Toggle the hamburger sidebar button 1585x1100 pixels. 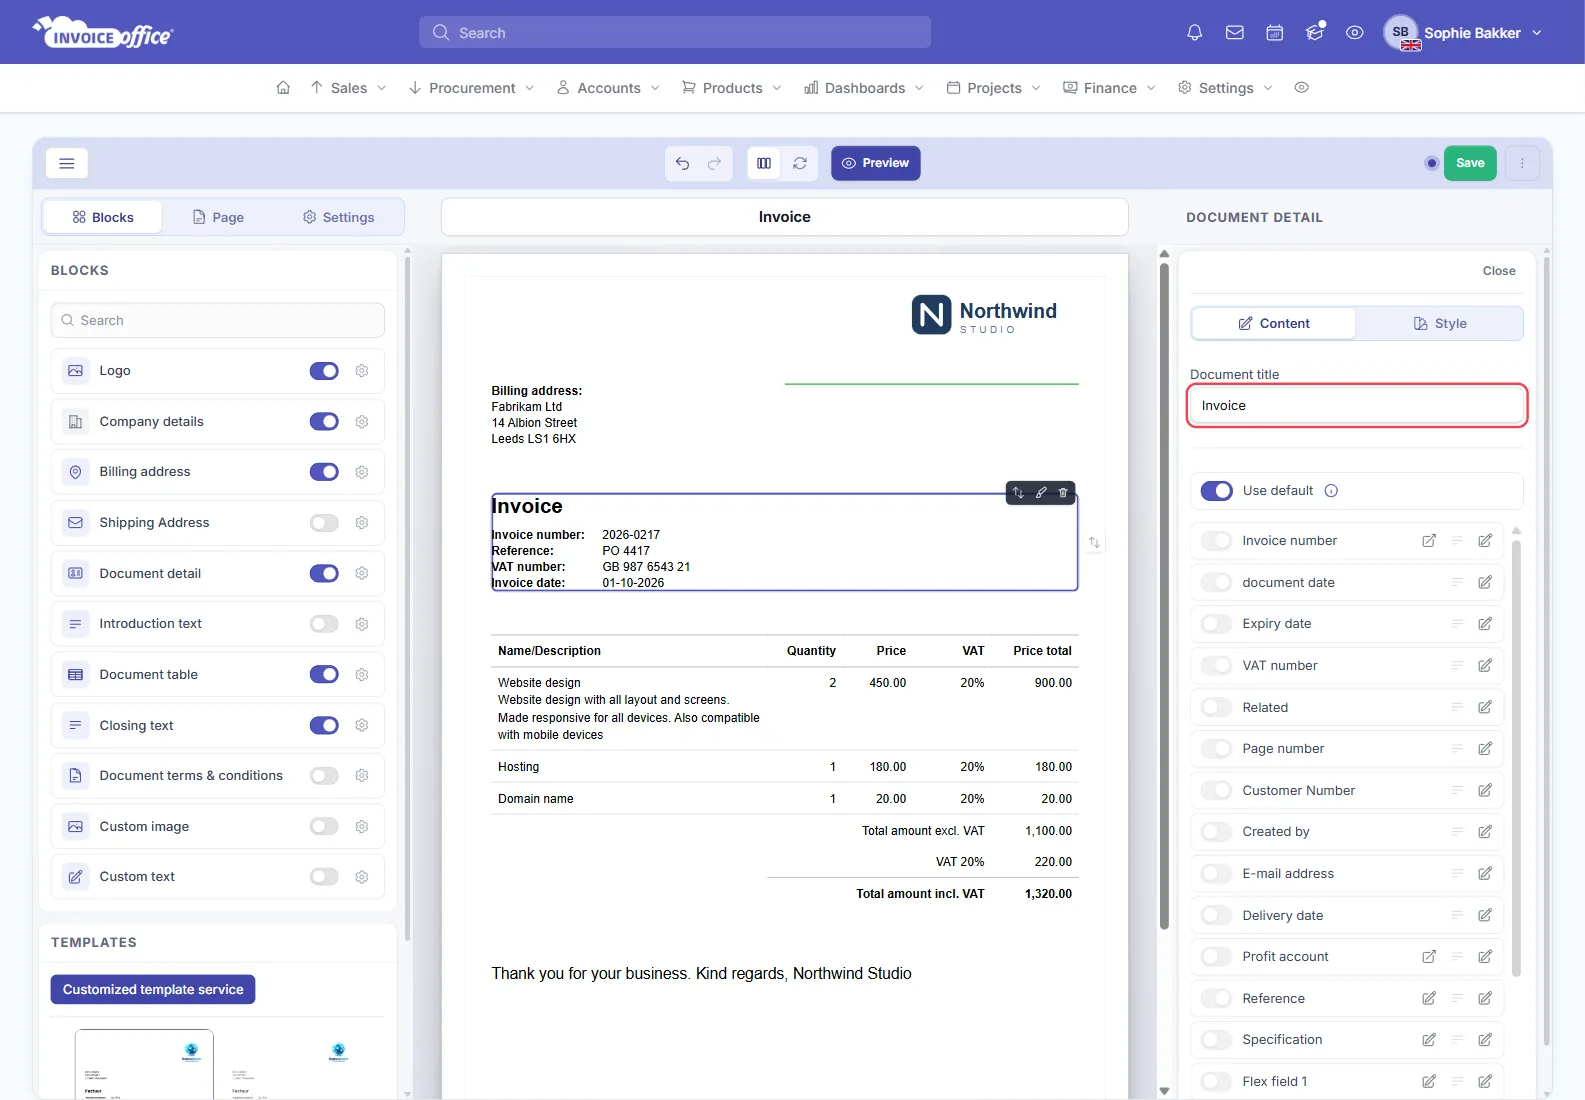[67, 163]
